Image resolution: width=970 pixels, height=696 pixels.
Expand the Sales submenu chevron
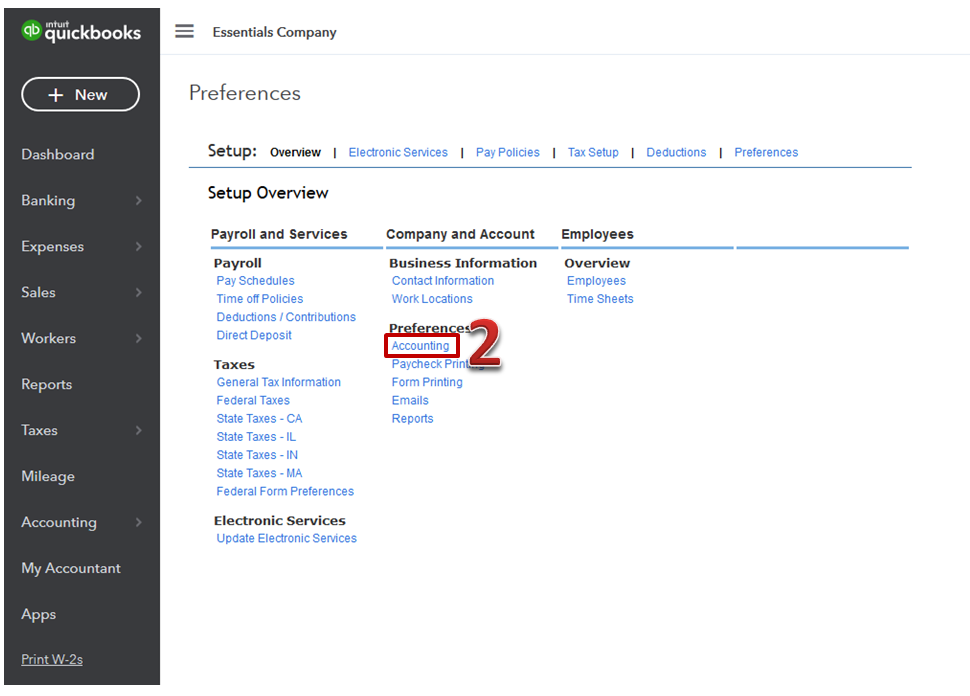point(139,292)
